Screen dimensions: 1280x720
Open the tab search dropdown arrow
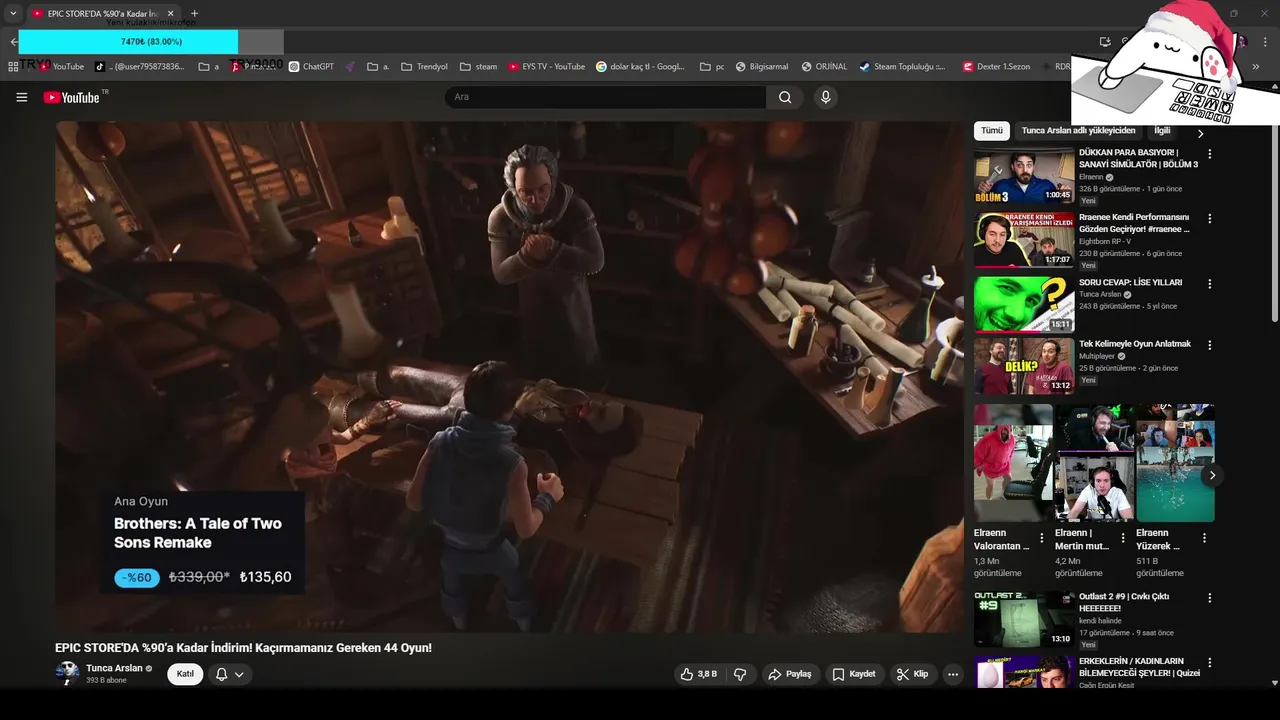click(x=13, y=14)
